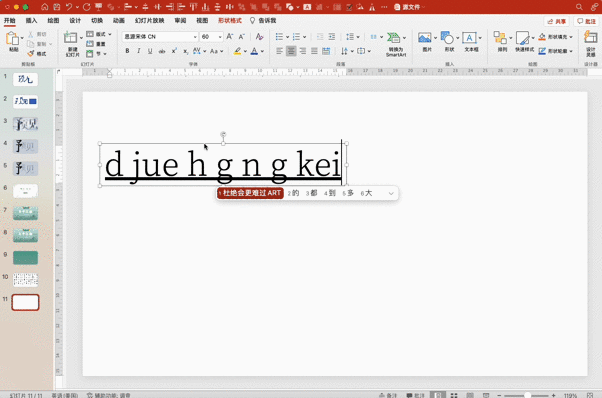Open the Design Ideas icon
The image size is (602, 398).
point(590,38)
